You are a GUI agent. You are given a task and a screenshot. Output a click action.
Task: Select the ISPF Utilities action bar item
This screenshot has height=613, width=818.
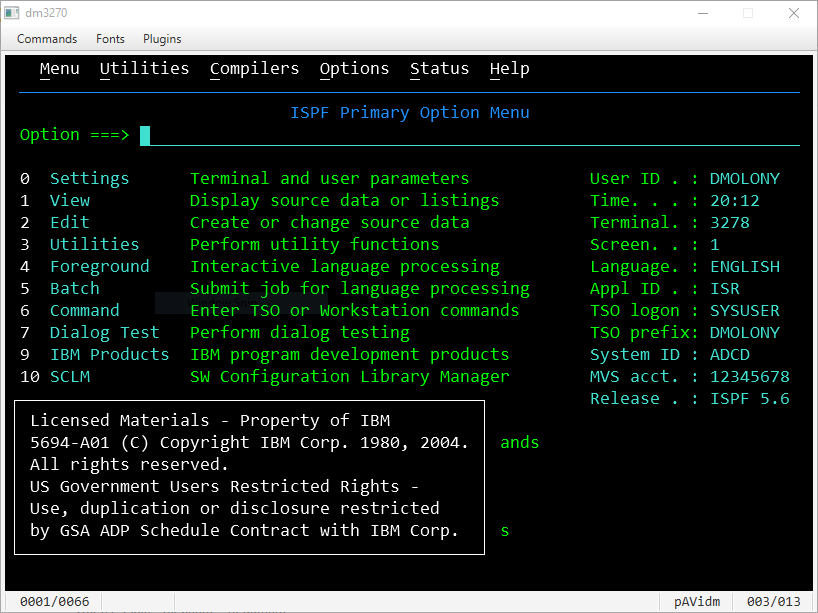pyautogui.click(x=145, y=69)
